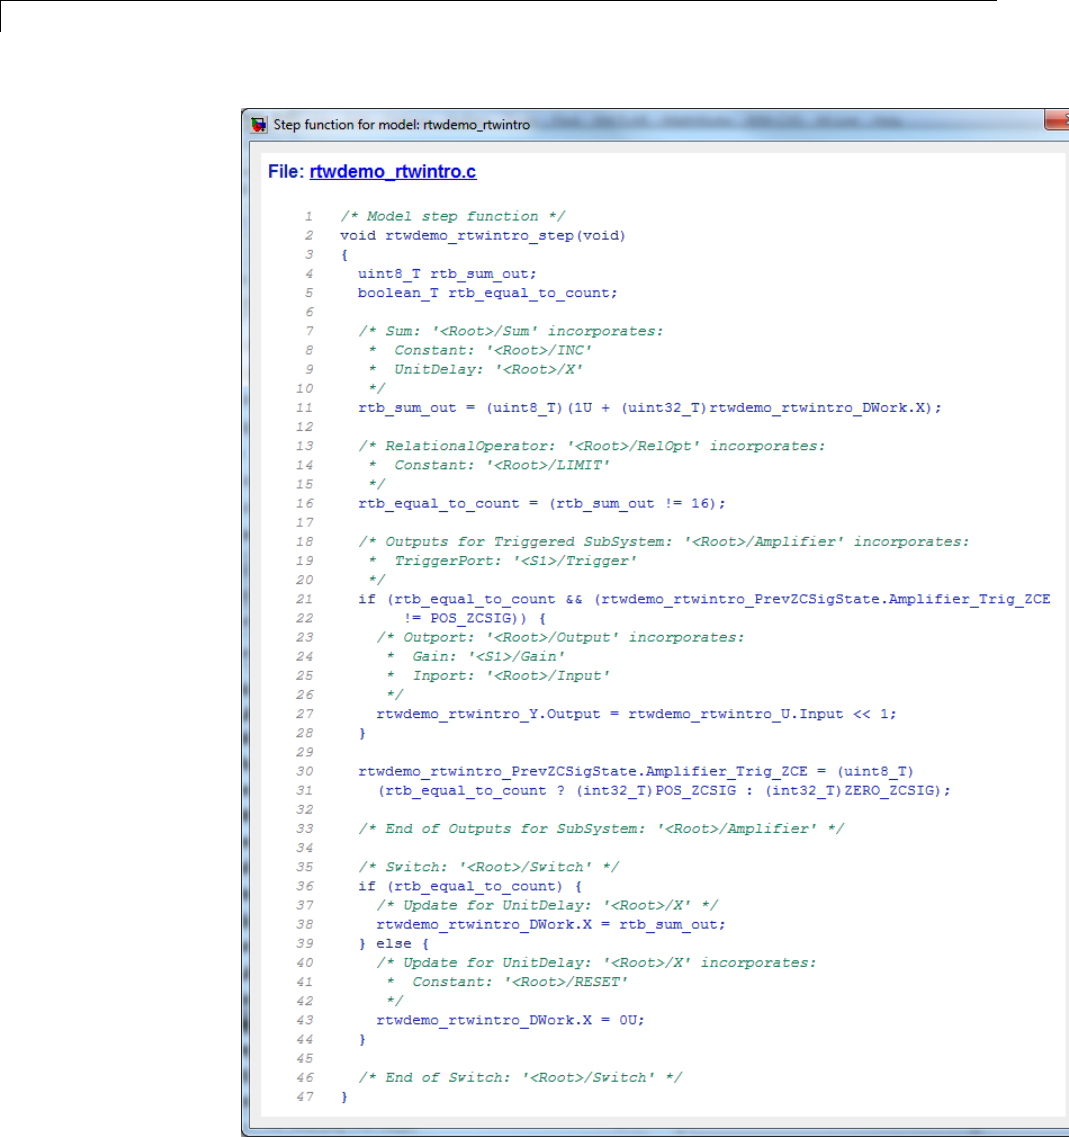Image resolution: width=1069 pixels, height=1137 pixels.
Task: Select the 'boolean_T rtb_equal_to_count;' declaration
Action: [x=487, y=293]
